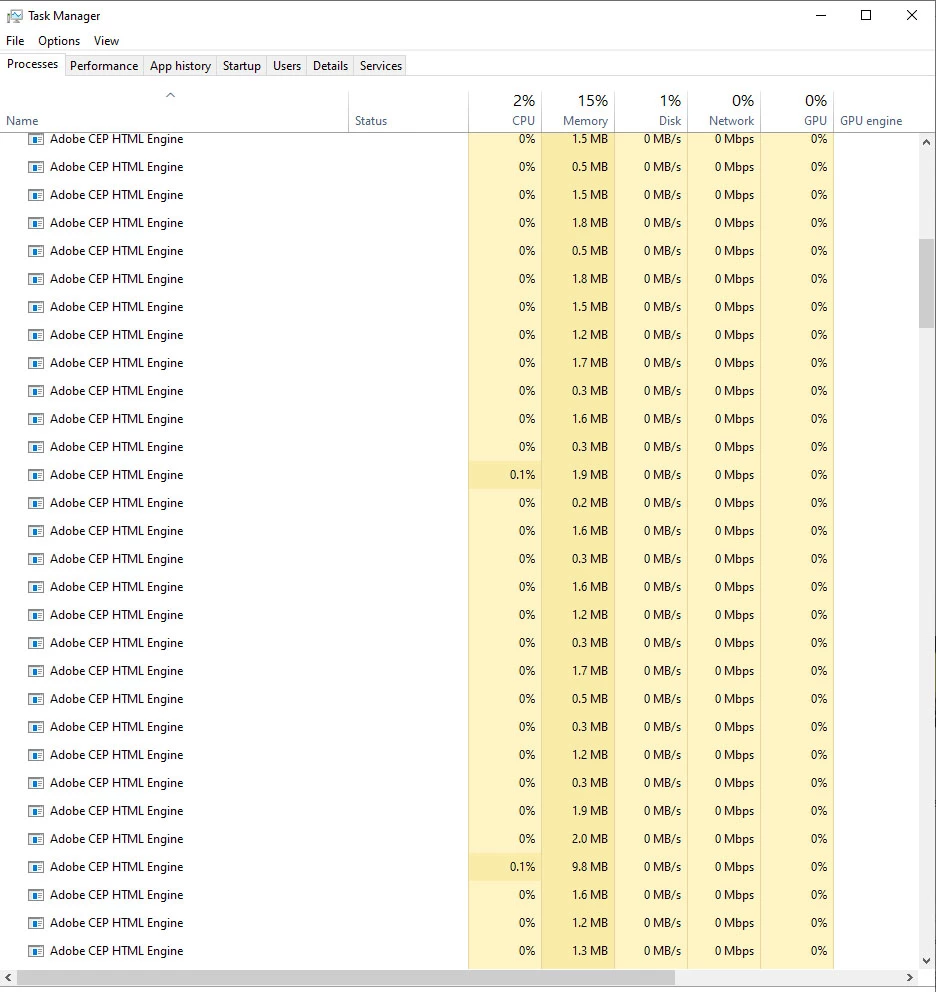The height and width of the screenshot is (992, 936).
Task: Click the horizontal scrollbar left arrow
Action: [8, 977]
